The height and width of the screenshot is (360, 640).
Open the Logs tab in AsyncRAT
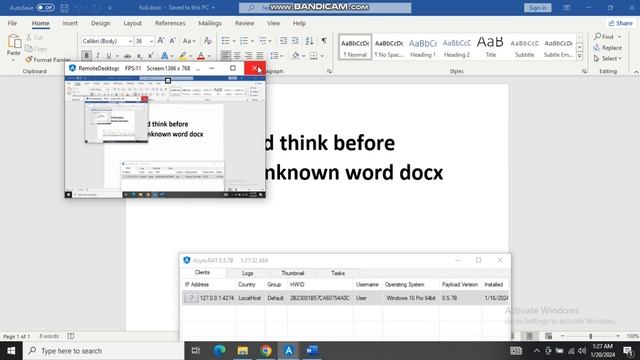(247, 273)
